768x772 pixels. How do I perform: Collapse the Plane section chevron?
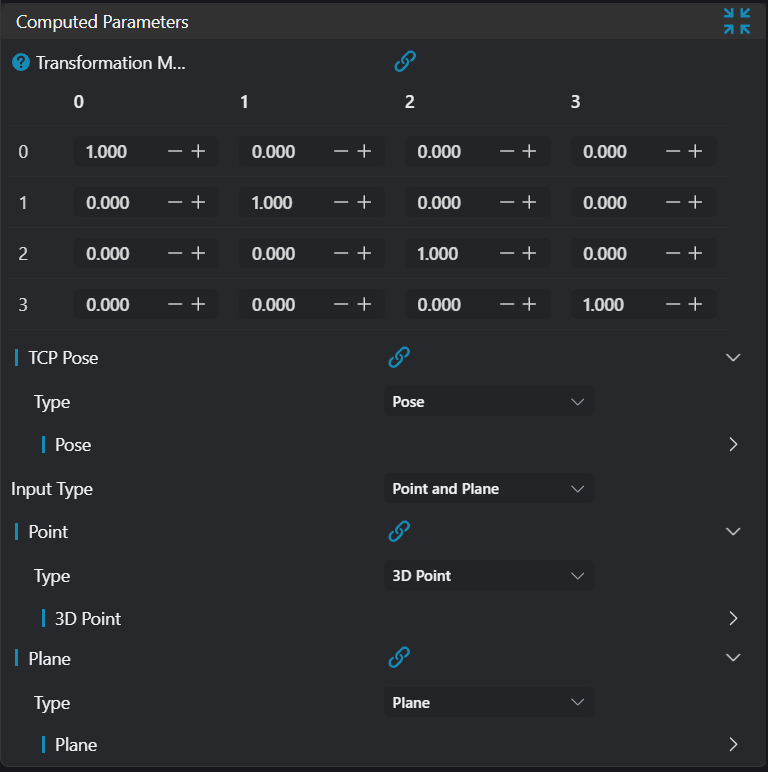(x=733, y=658)
